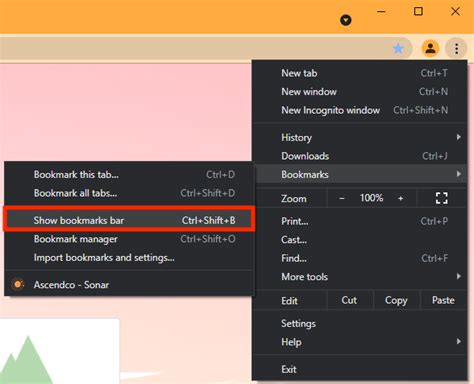
Task: Click the Cut button in Edit row
Action: 349,300
